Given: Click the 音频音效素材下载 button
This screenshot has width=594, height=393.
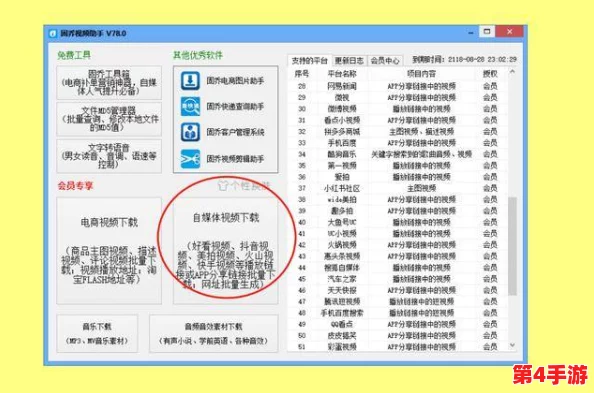Looking at the screenshot, I should (x=214, y=334).
